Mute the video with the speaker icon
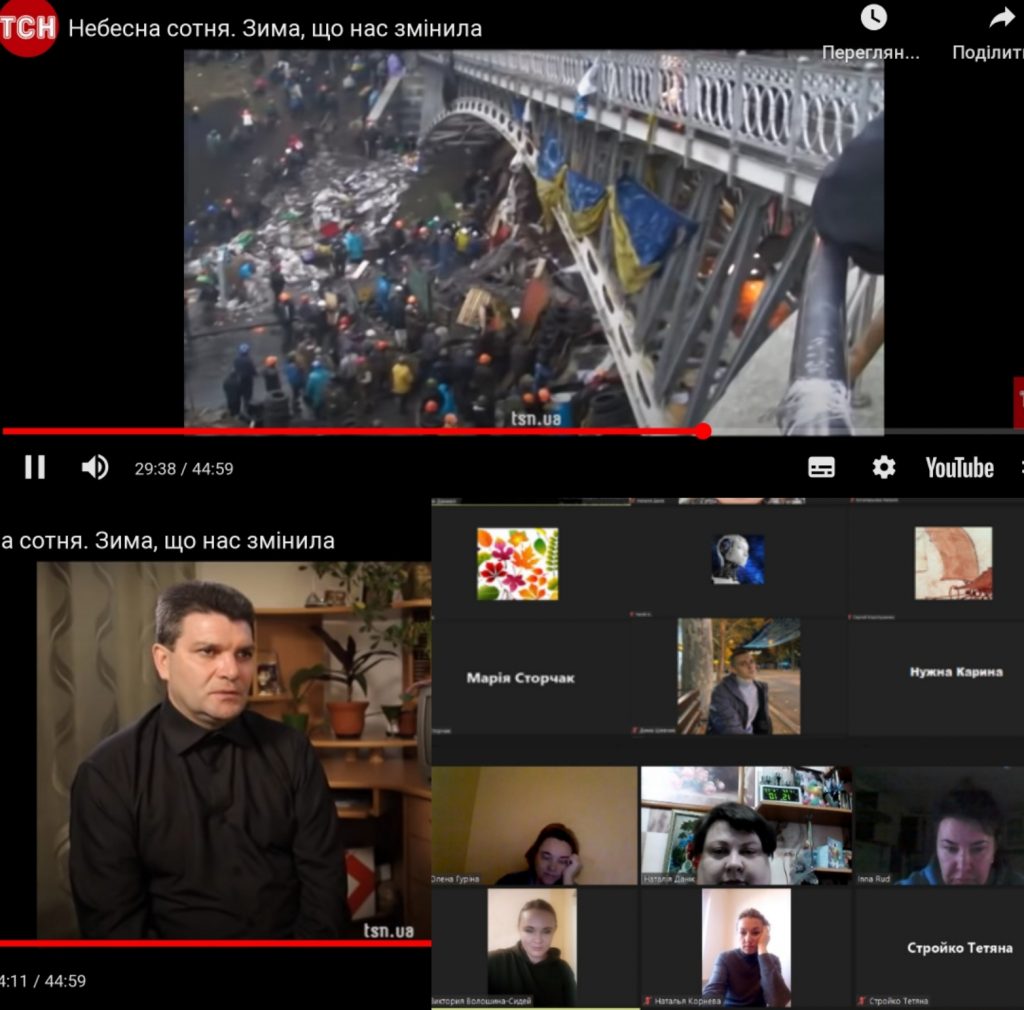The image size is (1024, 1010). [x=95, y=467]
